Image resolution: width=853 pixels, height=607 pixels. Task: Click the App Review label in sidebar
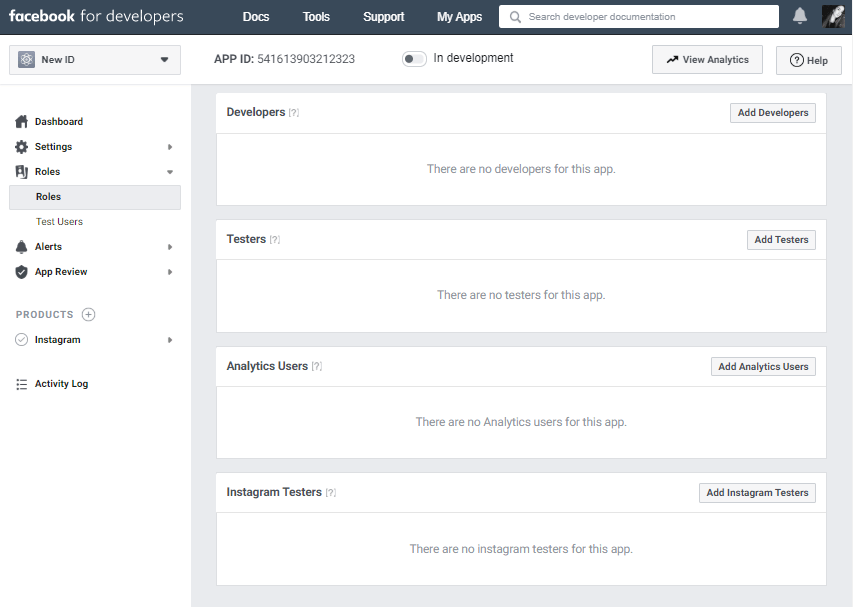coord(61,271)
